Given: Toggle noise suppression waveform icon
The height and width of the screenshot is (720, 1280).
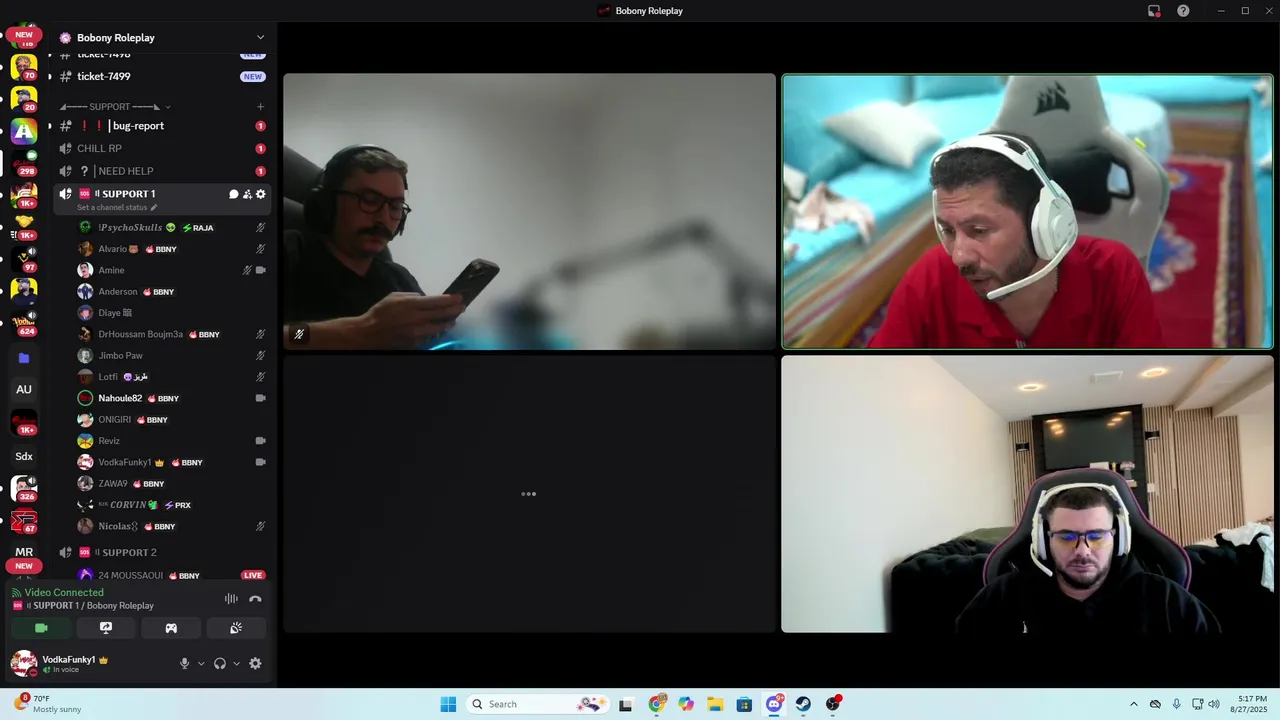Looking at the screenshot, I should point(231,599).
